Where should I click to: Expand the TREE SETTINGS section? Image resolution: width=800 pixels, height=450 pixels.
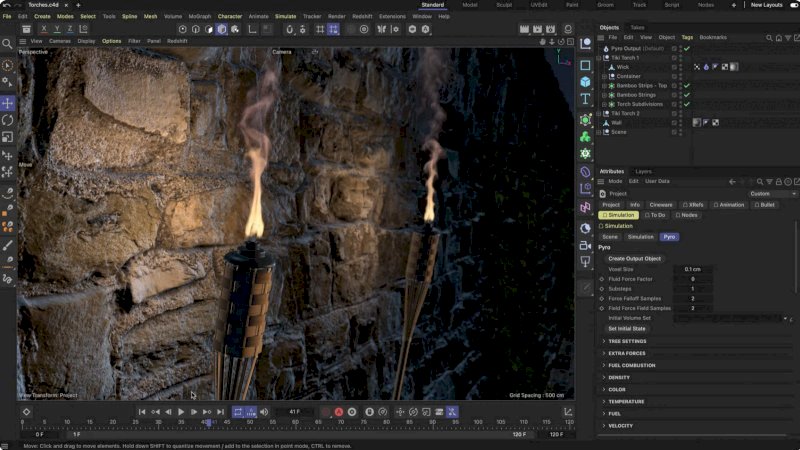[x=627, y=341]
